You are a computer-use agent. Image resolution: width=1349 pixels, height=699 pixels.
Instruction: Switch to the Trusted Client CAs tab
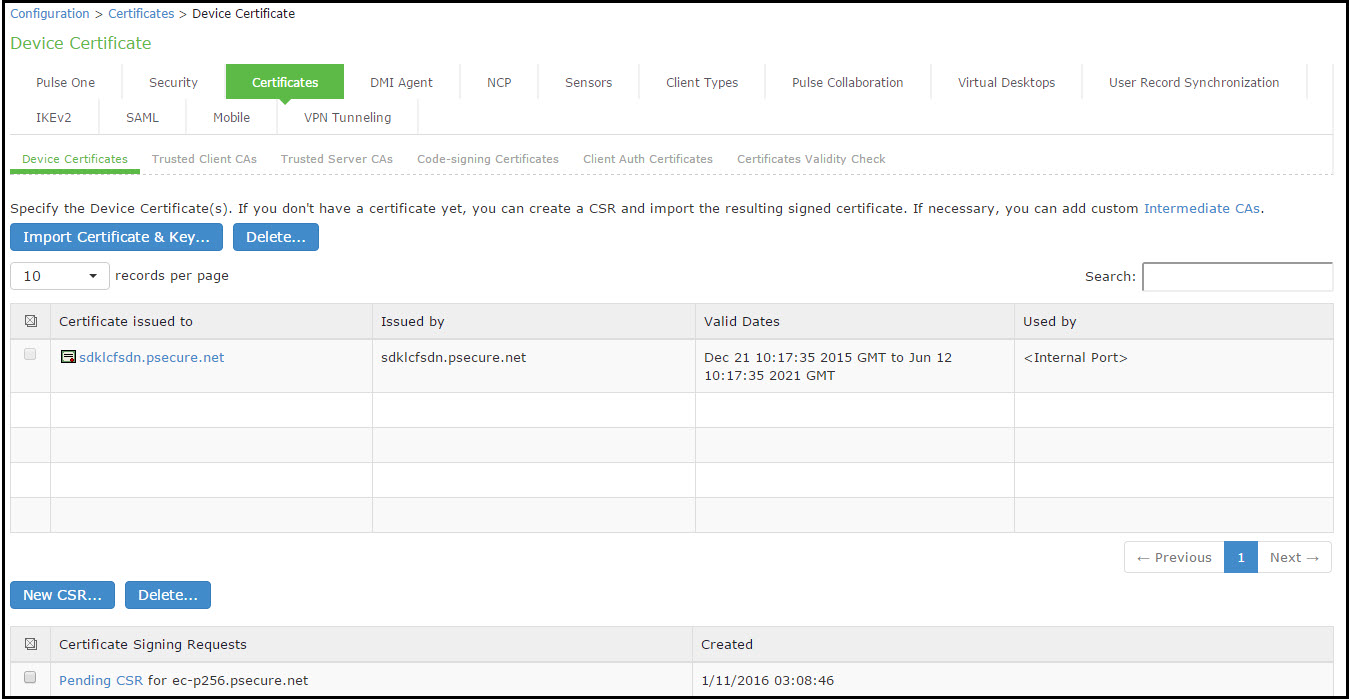click(204, 158)
